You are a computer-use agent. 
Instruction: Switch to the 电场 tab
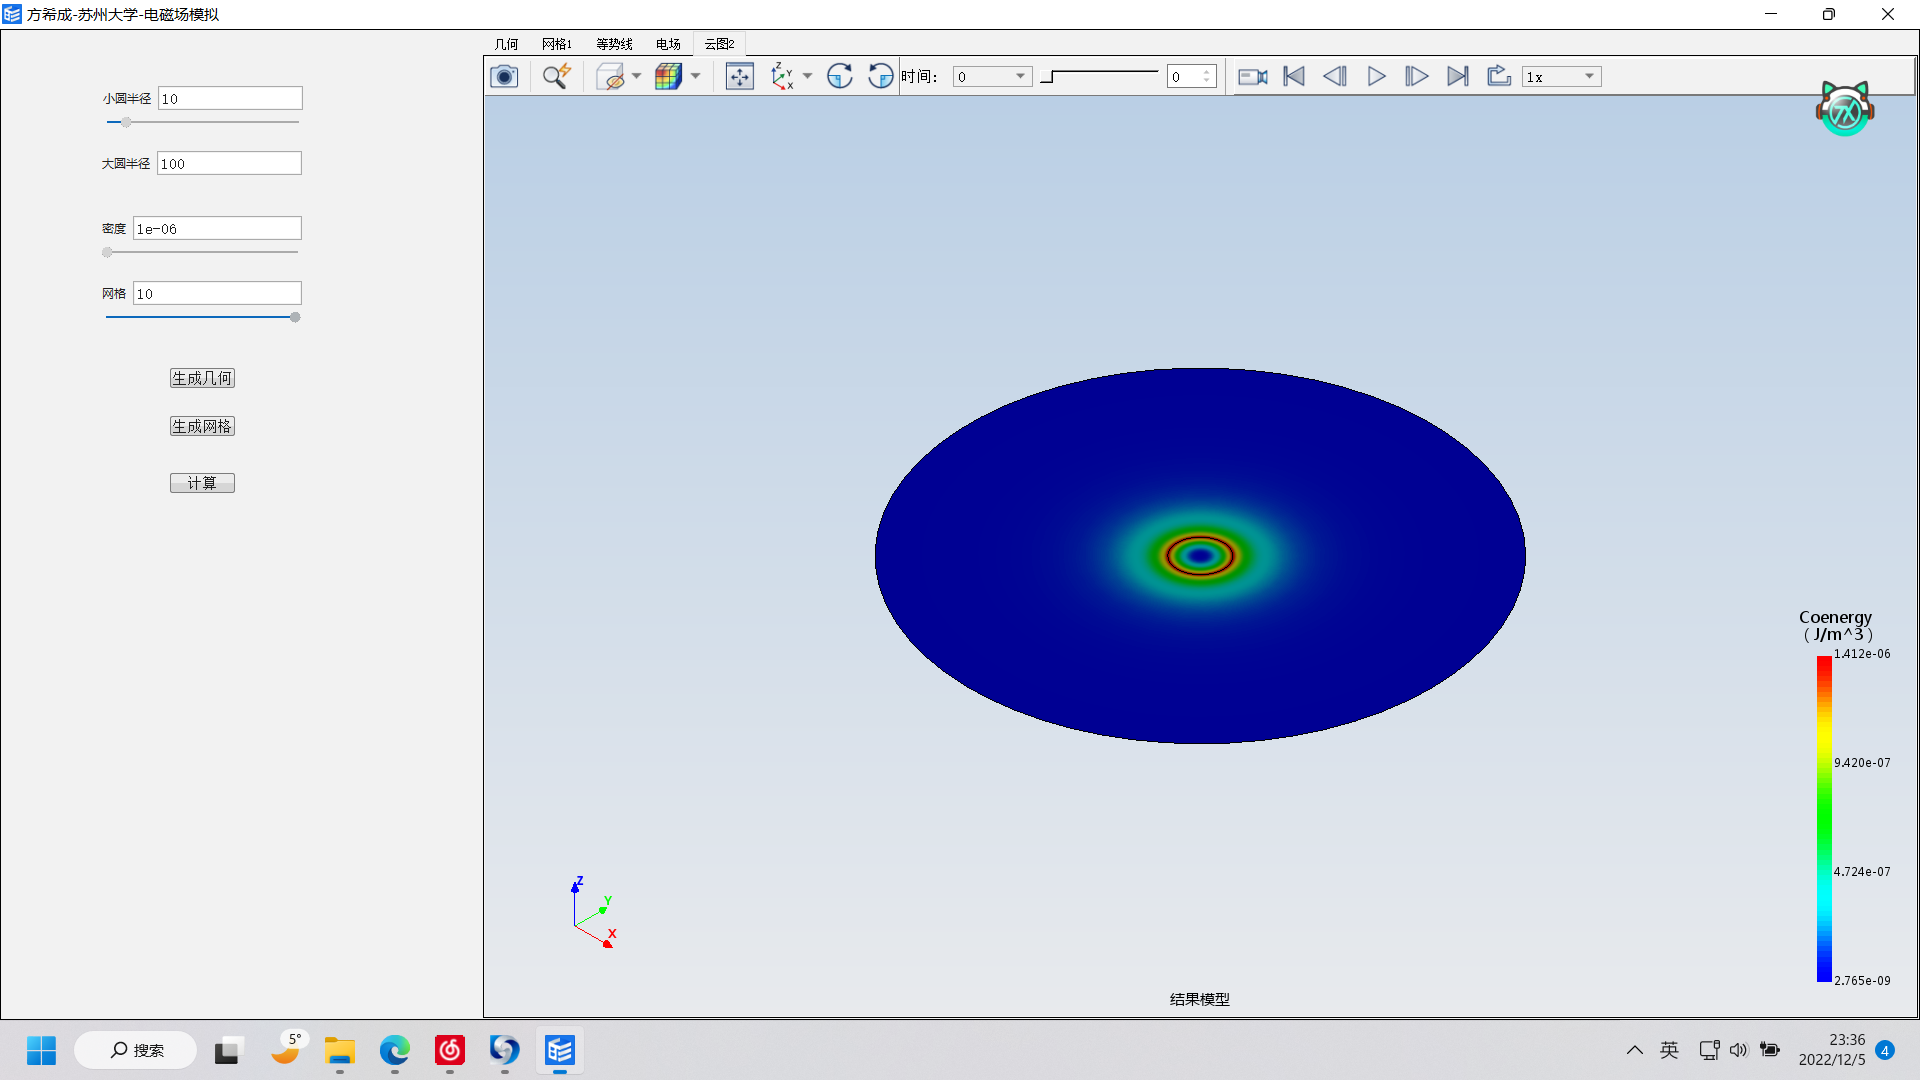click(x=668, y=44)
